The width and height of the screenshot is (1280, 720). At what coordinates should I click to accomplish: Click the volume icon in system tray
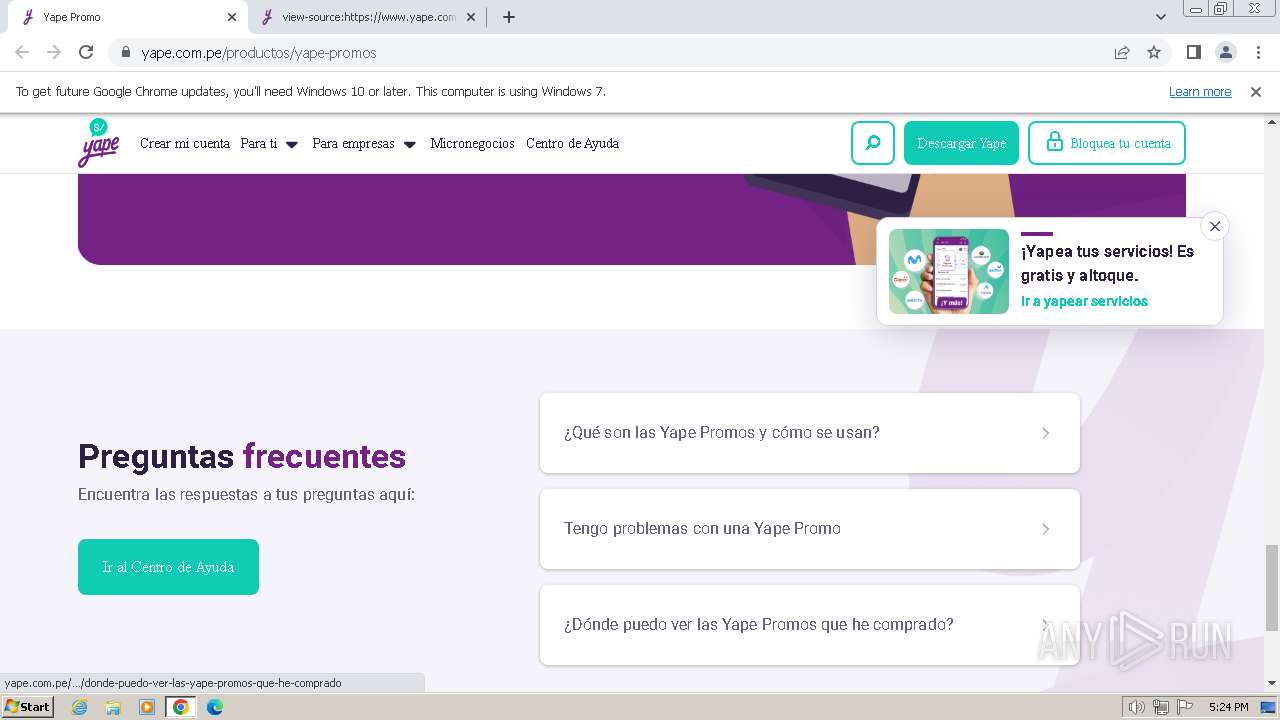point(1136,707)
